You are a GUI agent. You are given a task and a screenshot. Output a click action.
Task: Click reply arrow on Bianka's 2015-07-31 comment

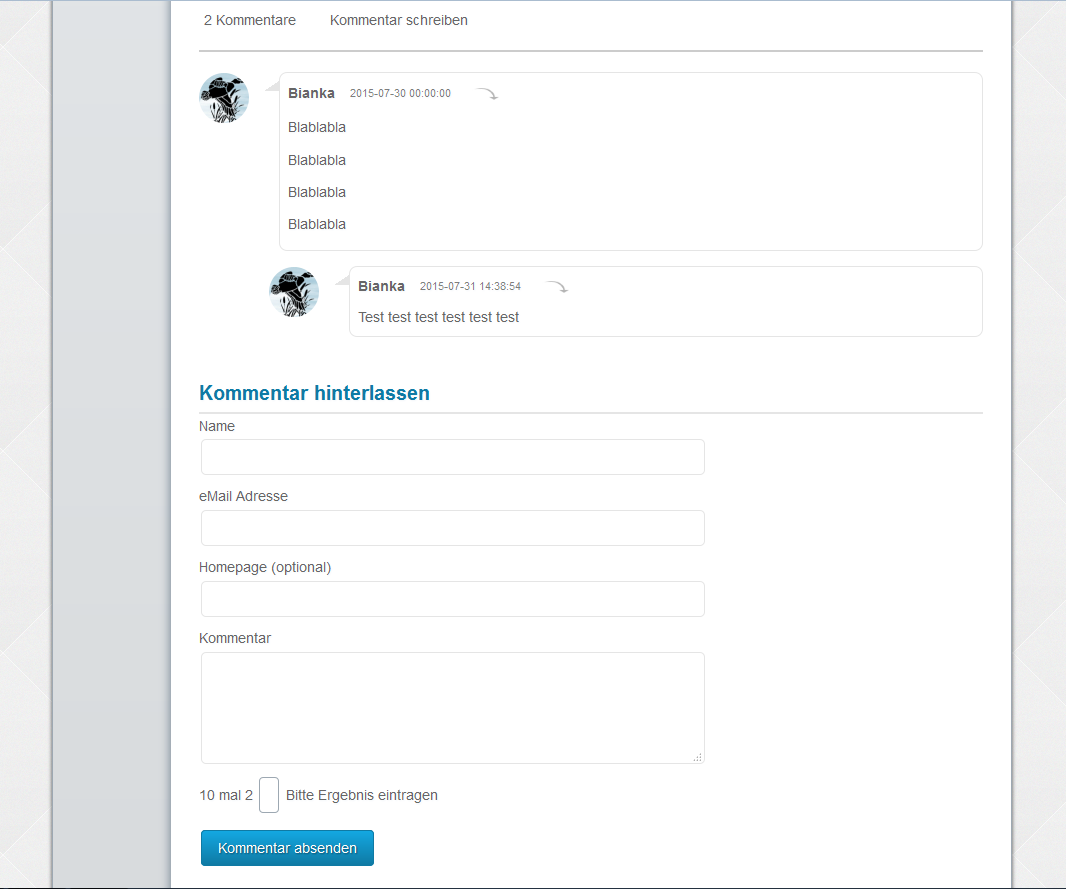[x=557, y=287]
